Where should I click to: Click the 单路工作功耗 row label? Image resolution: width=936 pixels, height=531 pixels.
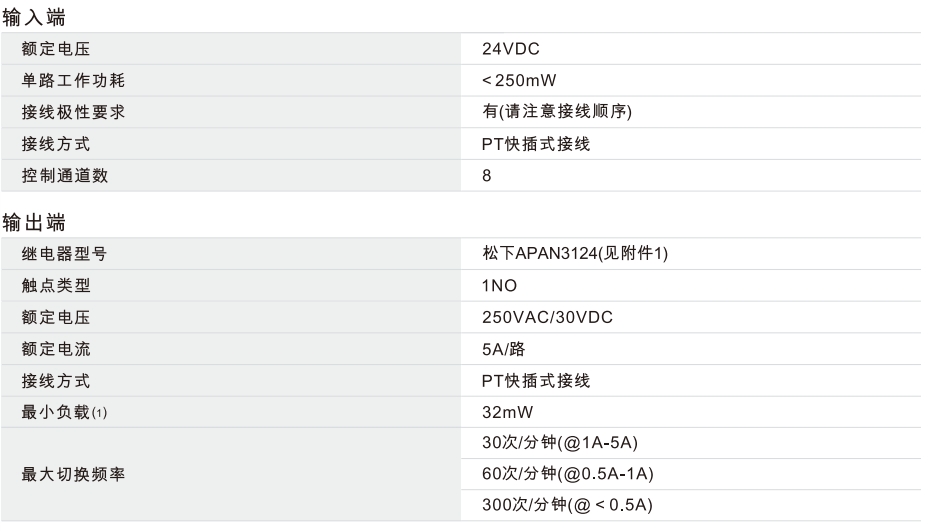tap(73, 81)
